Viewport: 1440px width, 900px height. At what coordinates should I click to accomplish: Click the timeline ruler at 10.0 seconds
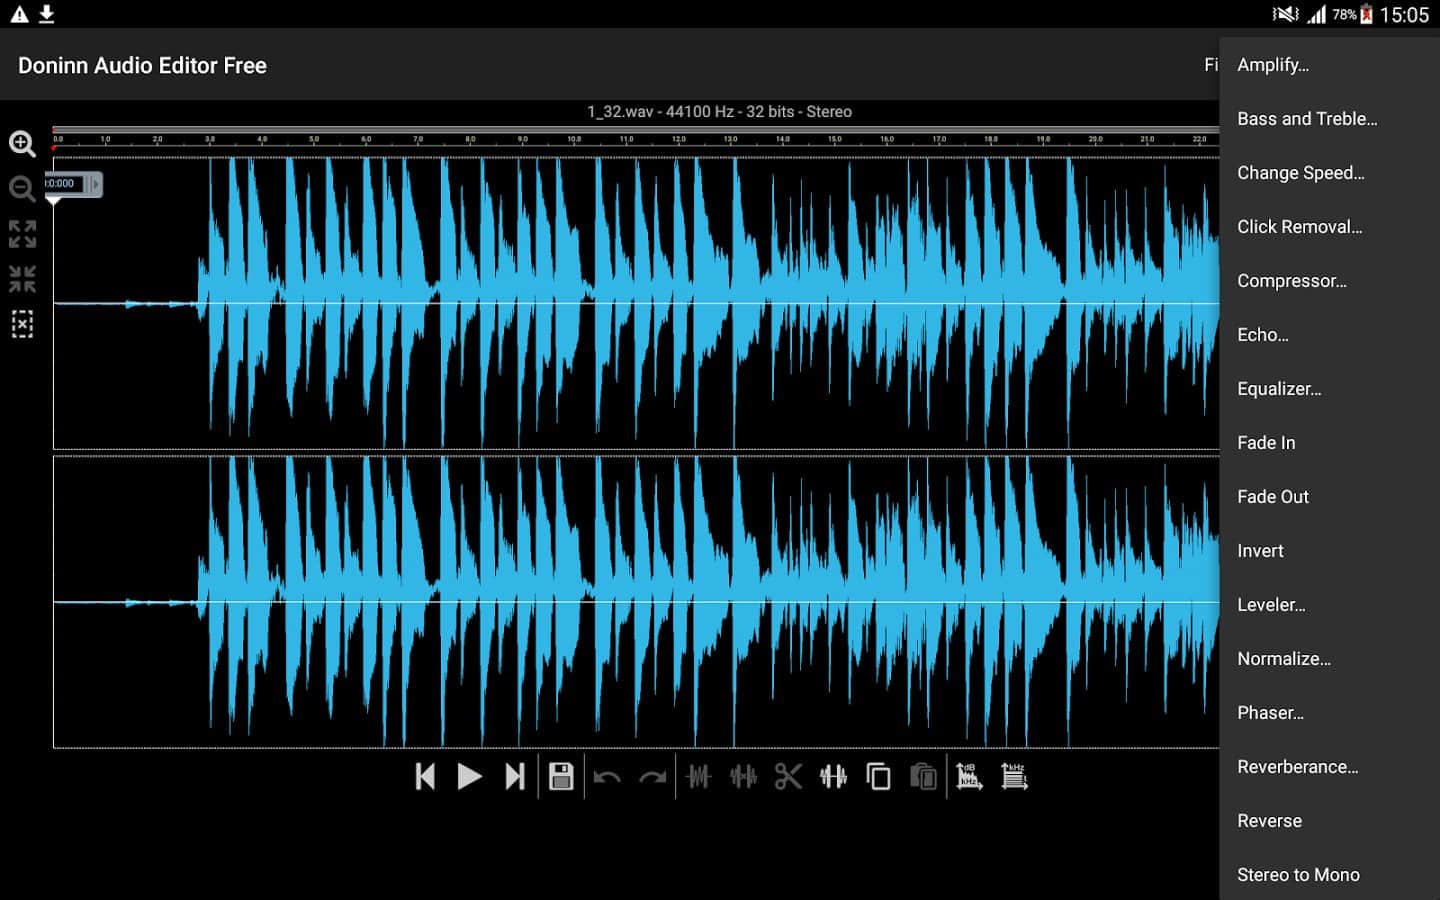pyautogui.click(x=574, y=139)
